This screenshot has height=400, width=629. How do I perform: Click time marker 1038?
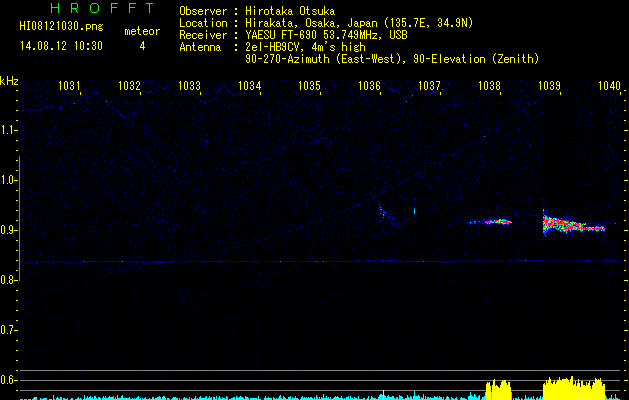(x=490, y=85)
